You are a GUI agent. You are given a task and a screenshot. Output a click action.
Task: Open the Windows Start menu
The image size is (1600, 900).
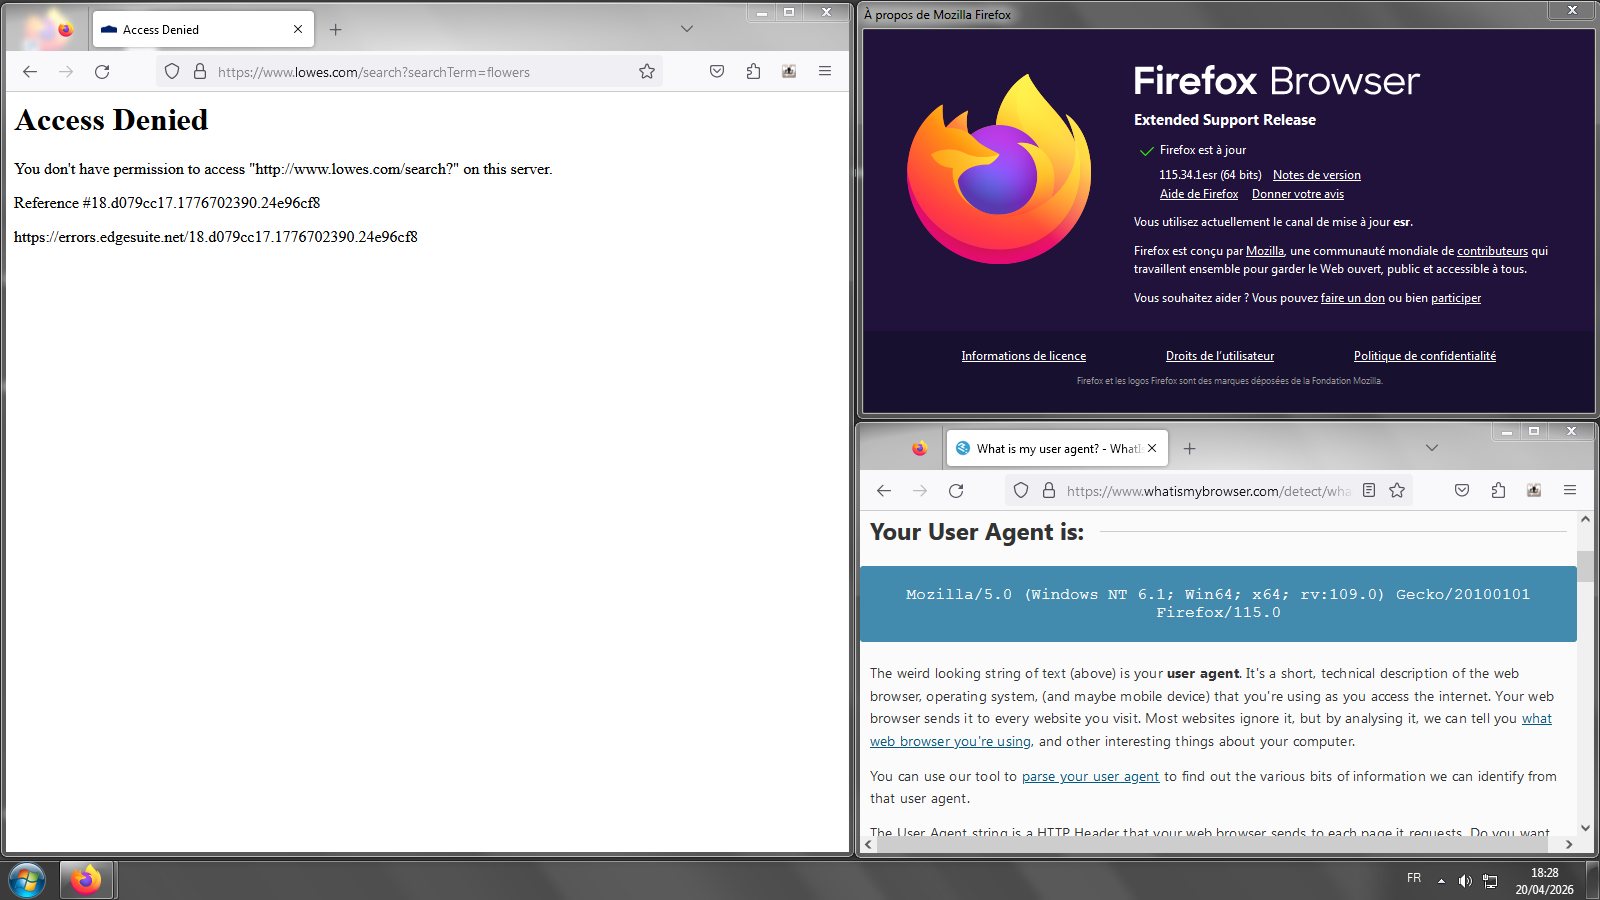27,881
